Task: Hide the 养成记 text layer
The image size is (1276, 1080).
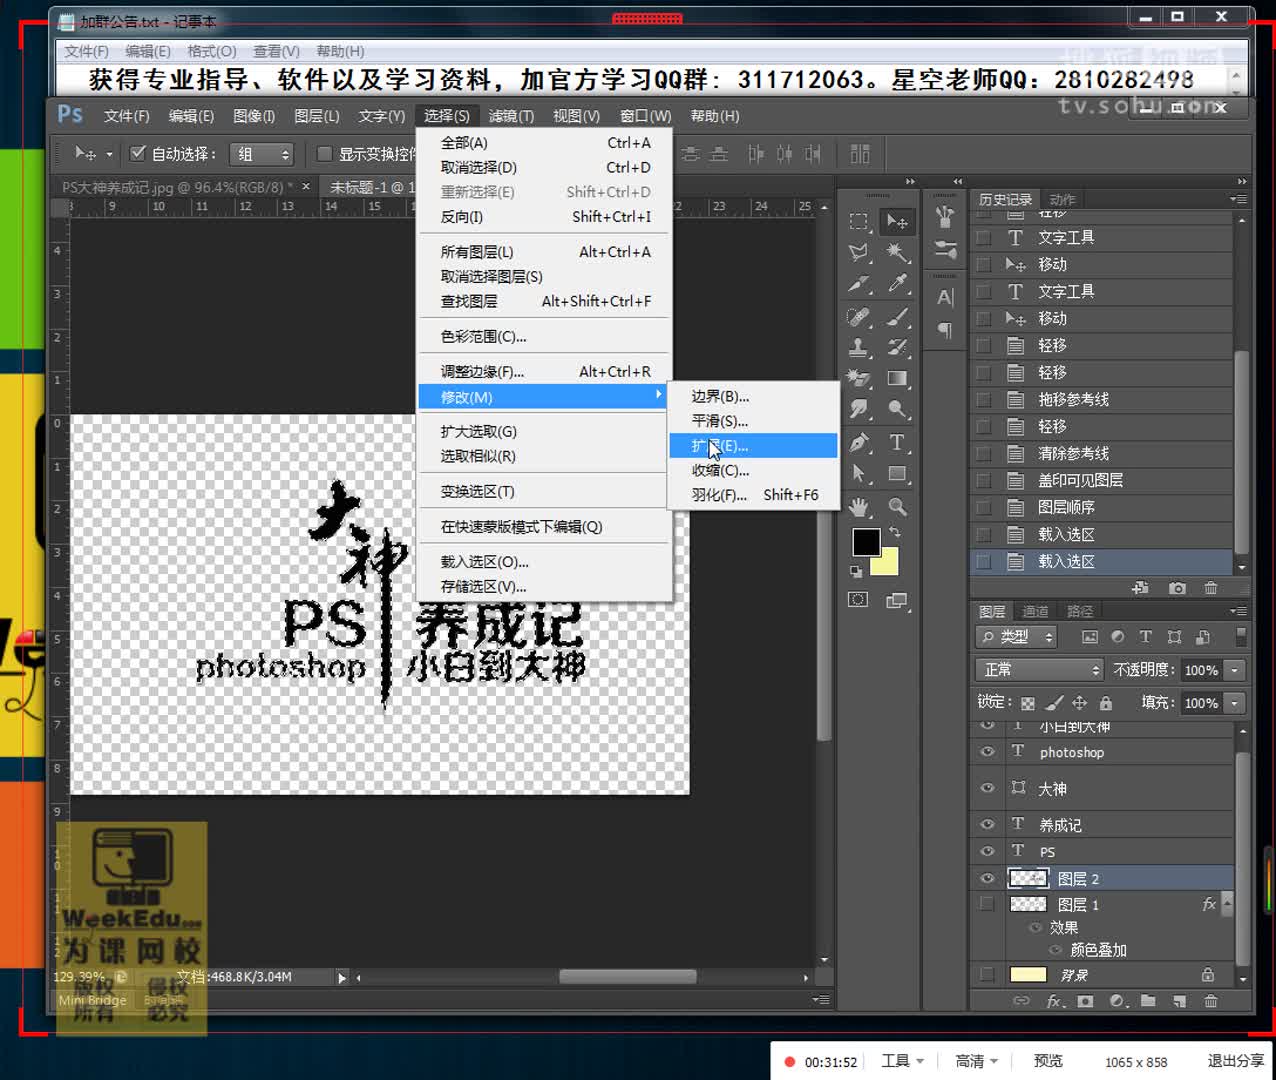Action: coord(987,824)
